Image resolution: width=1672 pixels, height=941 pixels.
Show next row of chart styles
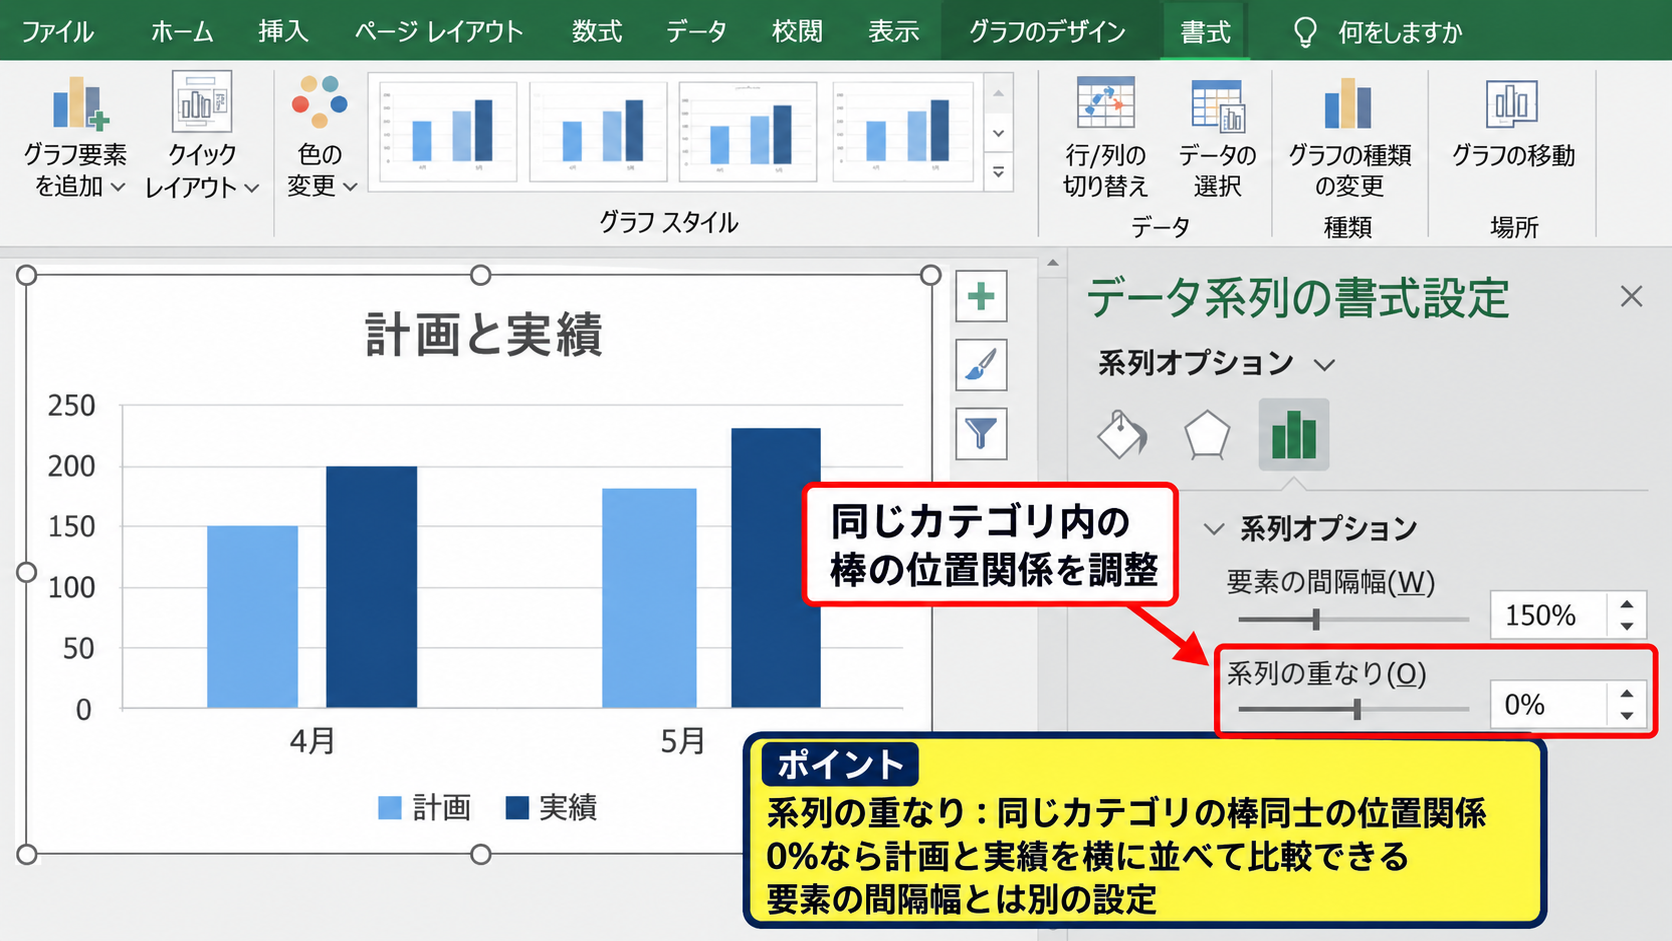[999, 133]
